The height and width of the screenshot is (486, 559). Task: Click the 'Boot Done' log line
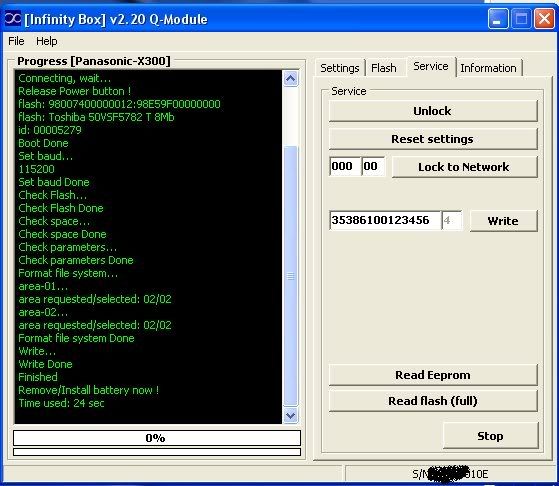pos(43,143)
